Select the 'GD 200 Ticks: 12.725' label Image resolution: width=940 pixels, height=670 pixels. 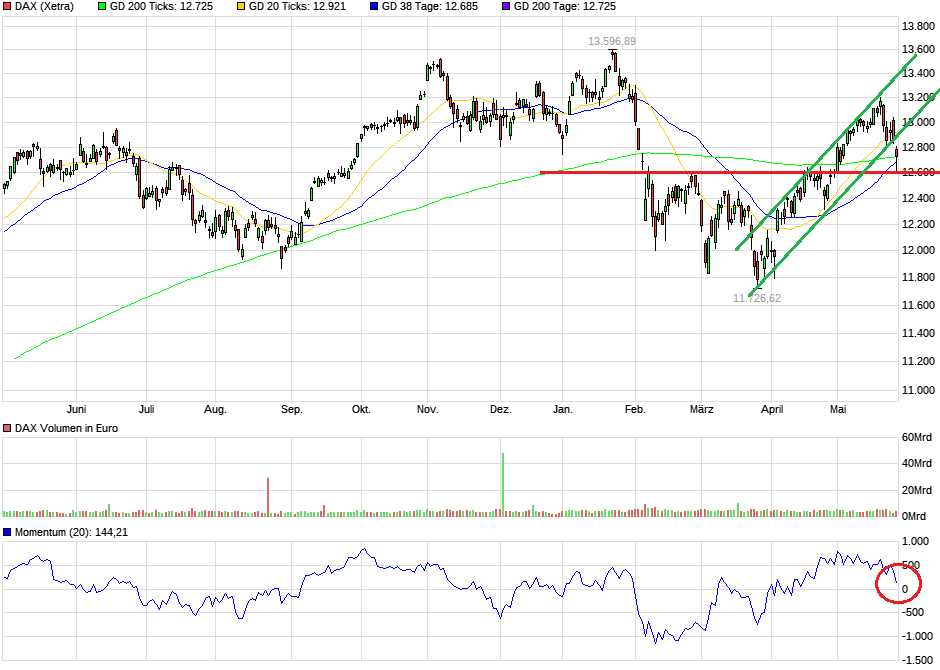click(x=161, y=7)
